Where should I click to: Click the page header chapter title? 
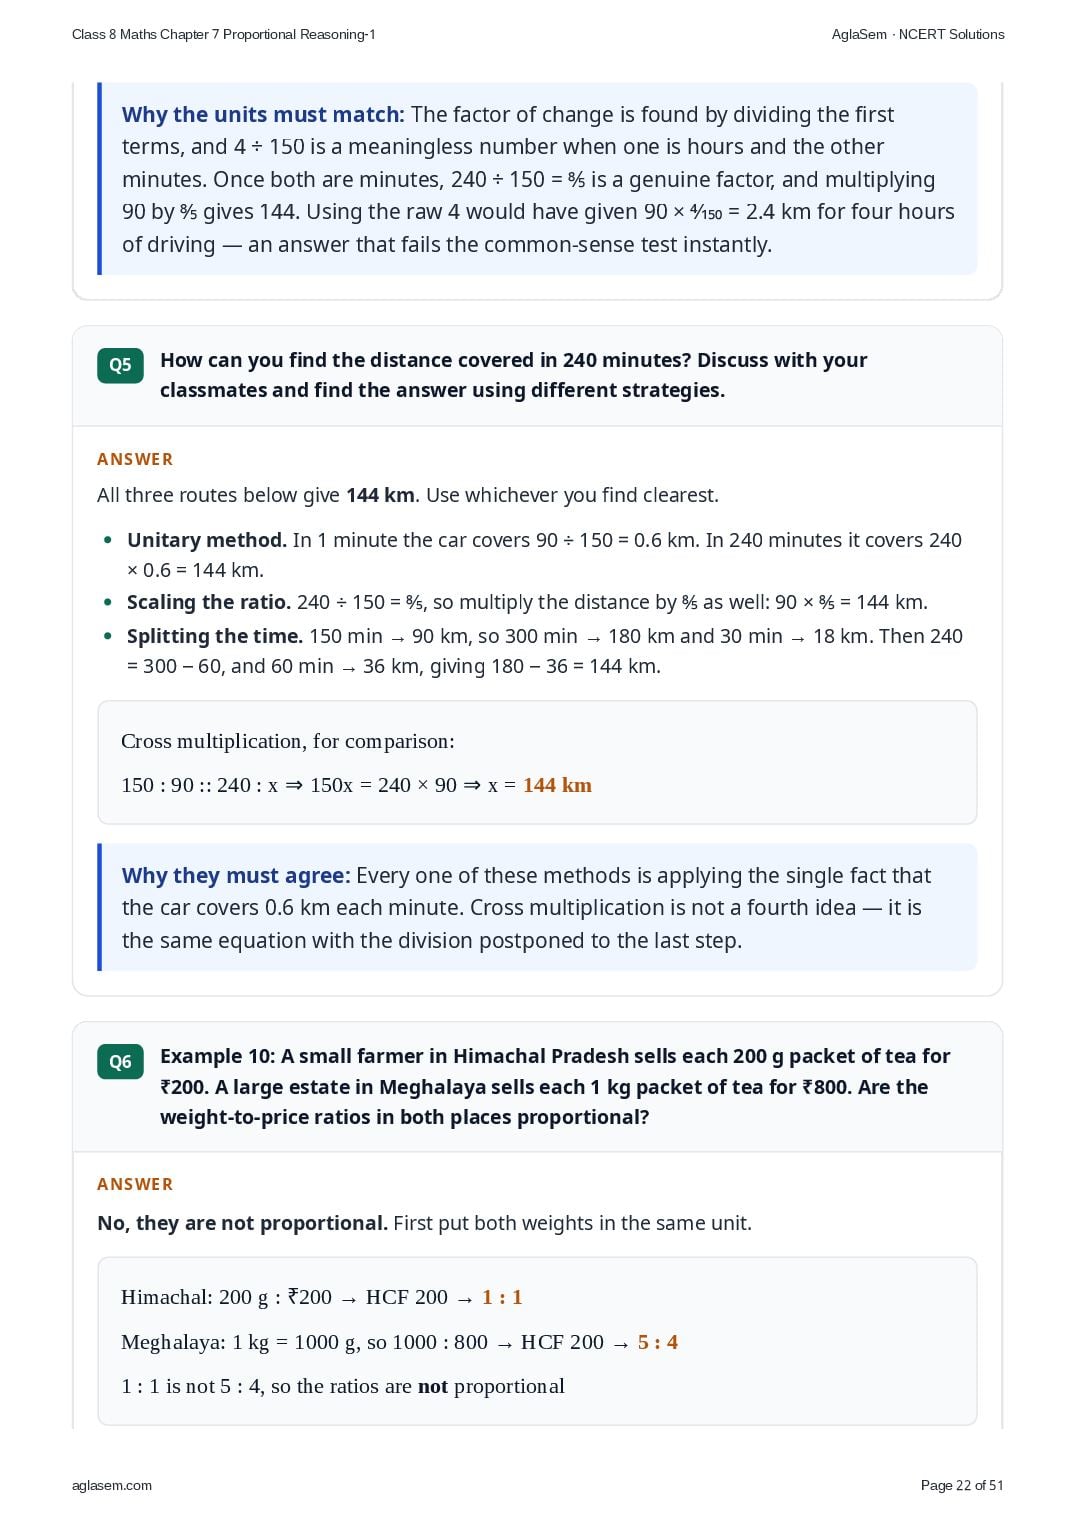pyautogui.click(x=224, y=34)
